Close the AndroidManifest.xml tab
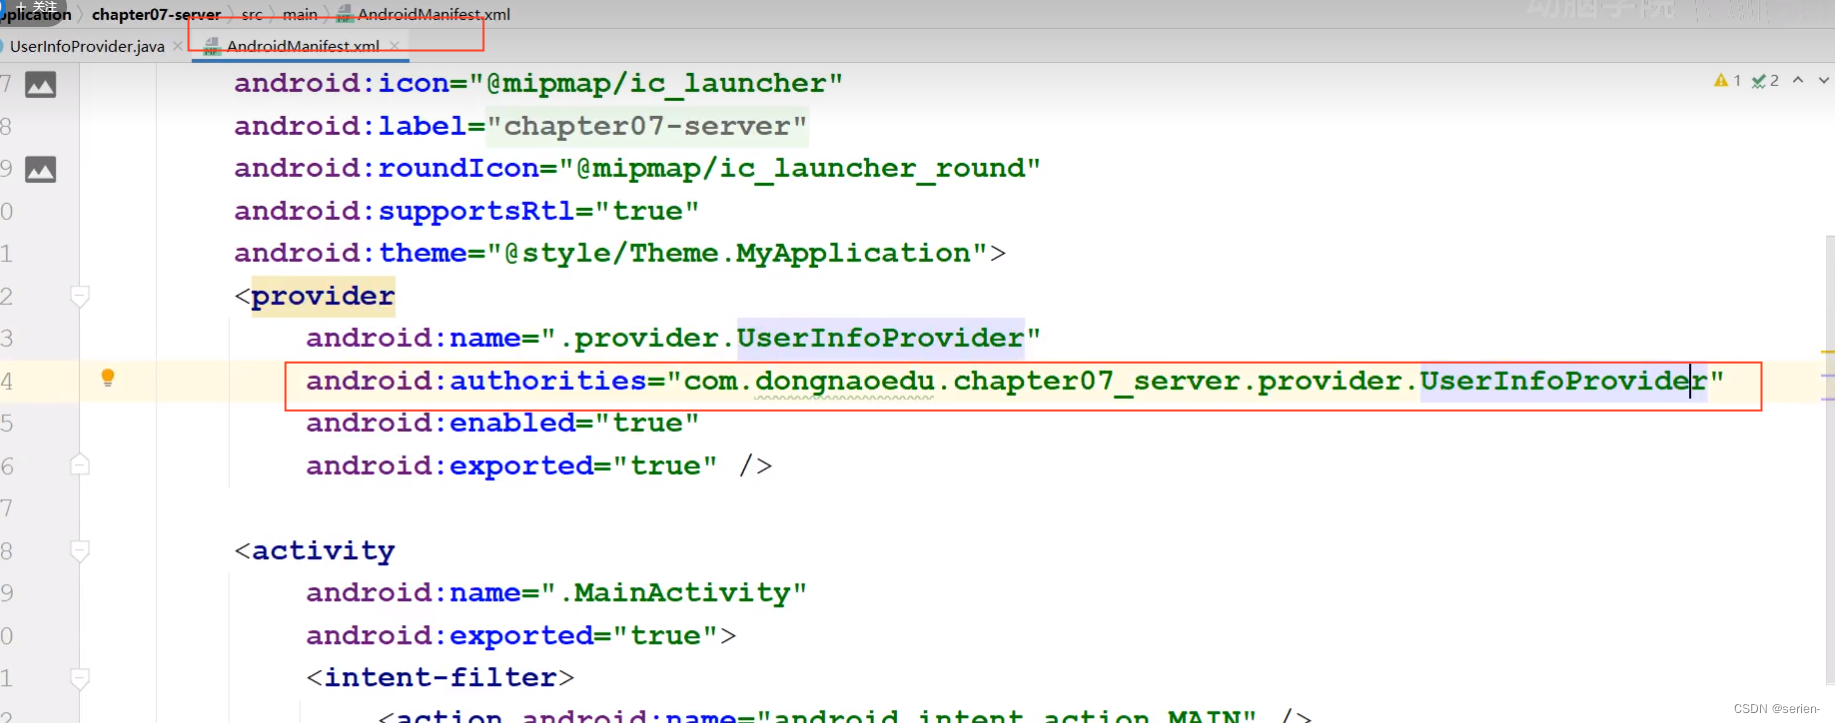The width and height of the screenshot is (1835, 723). [x=395, y=46]
